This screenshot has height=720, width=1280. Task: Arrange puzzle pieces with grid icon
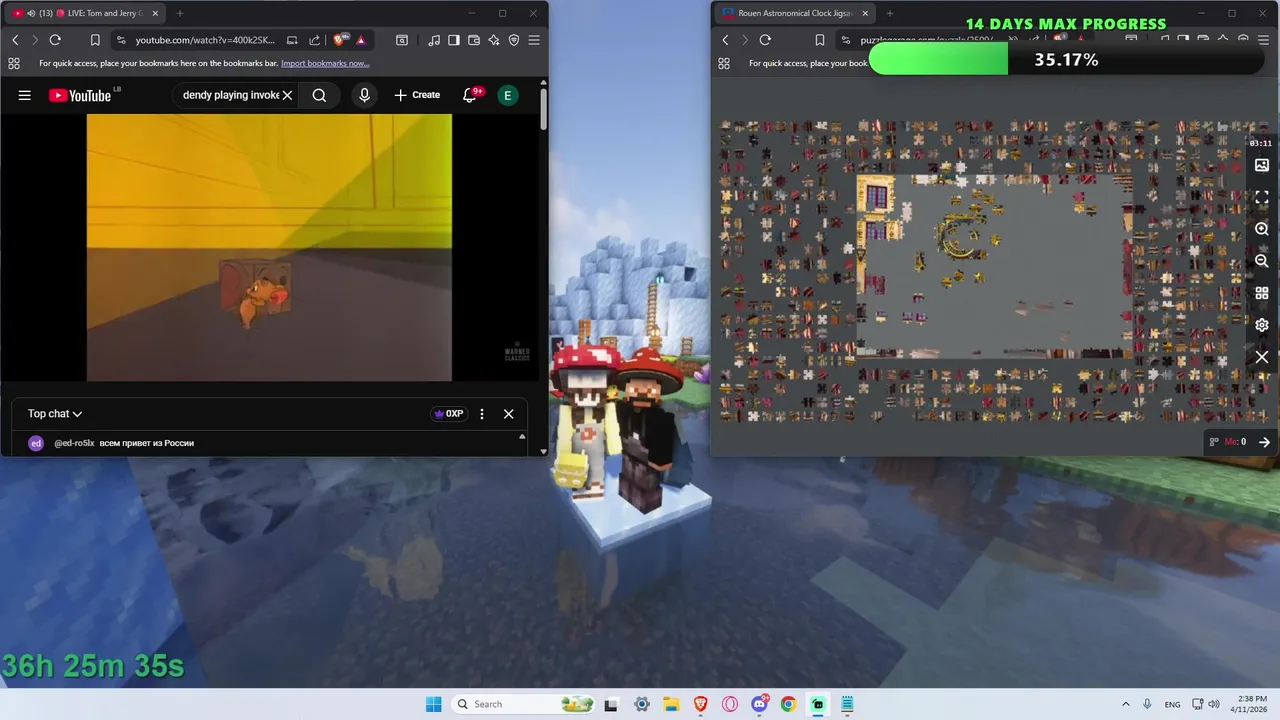[x=1262, y=293]
